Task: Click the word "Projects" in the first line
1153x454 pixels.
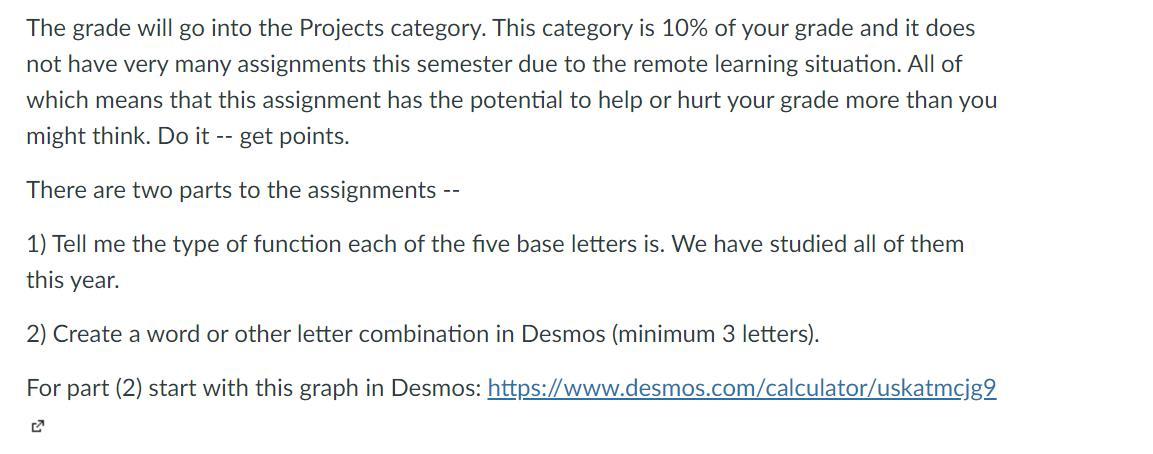Action: [x=342, y=28]
